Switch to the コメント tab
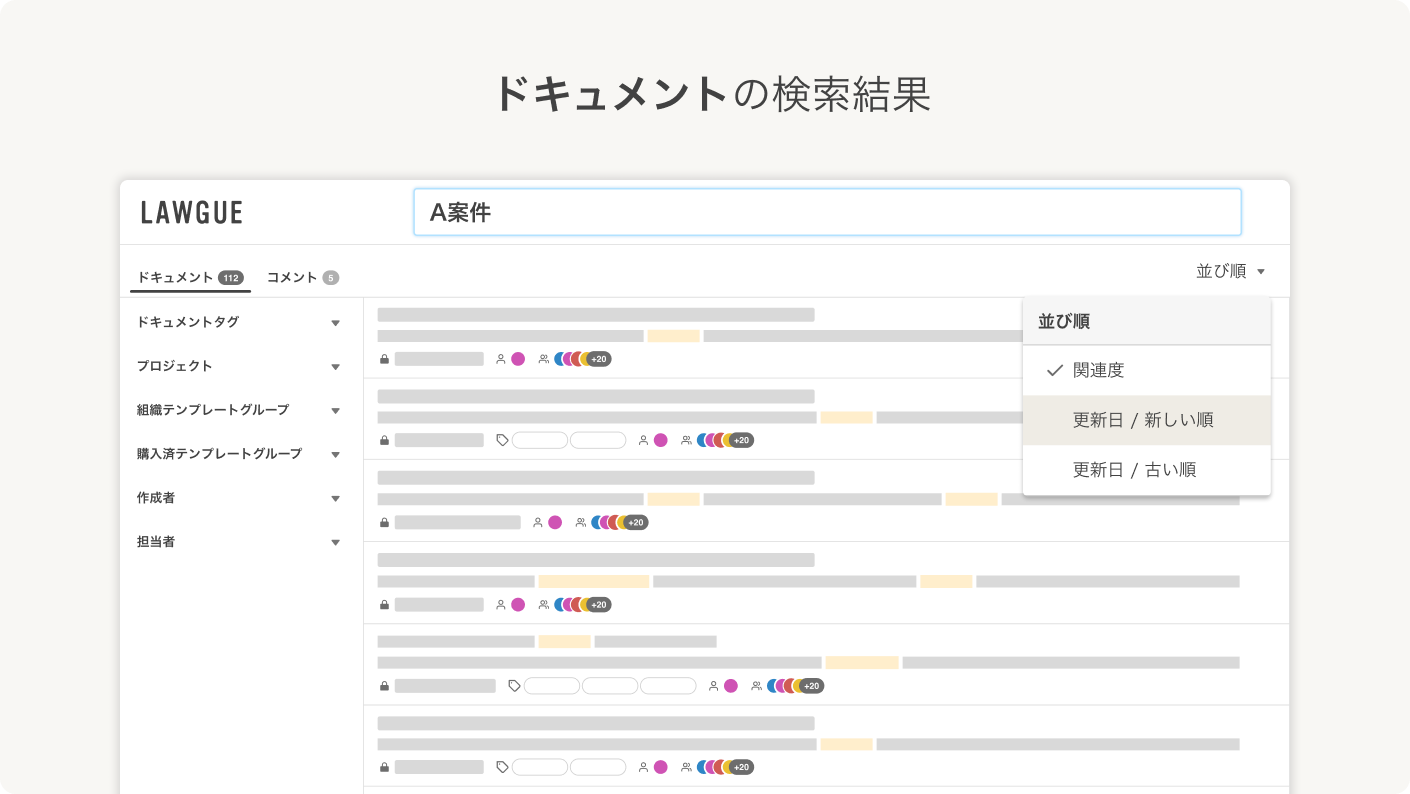Screen dimensions: 1410x794 click(291, 277)
